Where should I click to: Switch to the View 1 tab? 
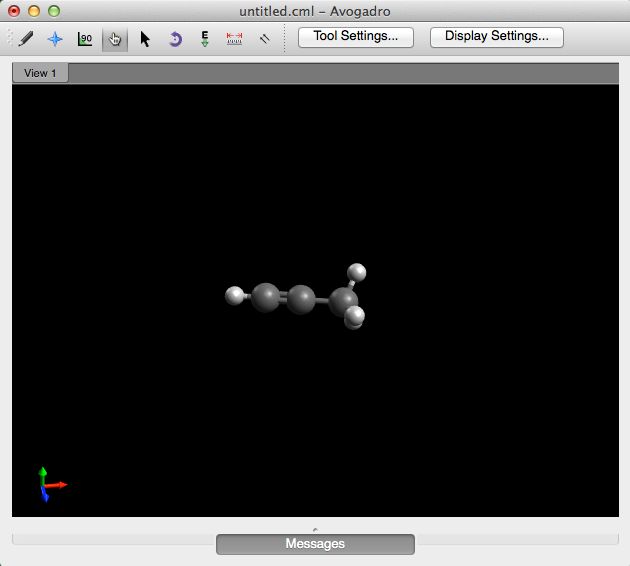(41, 73)
